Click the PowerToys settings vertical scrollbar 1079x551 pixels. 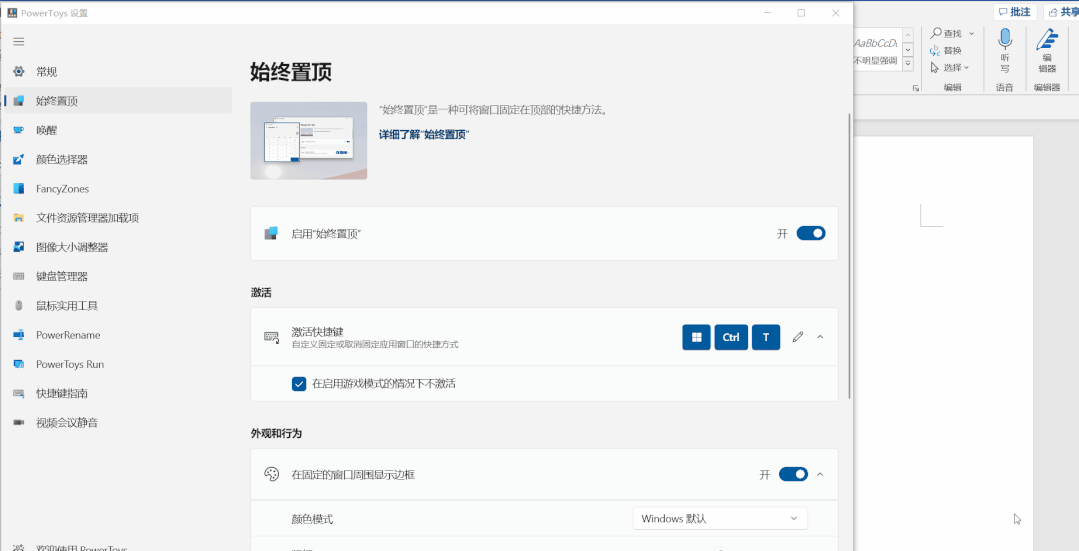click(x=849, y=255)
